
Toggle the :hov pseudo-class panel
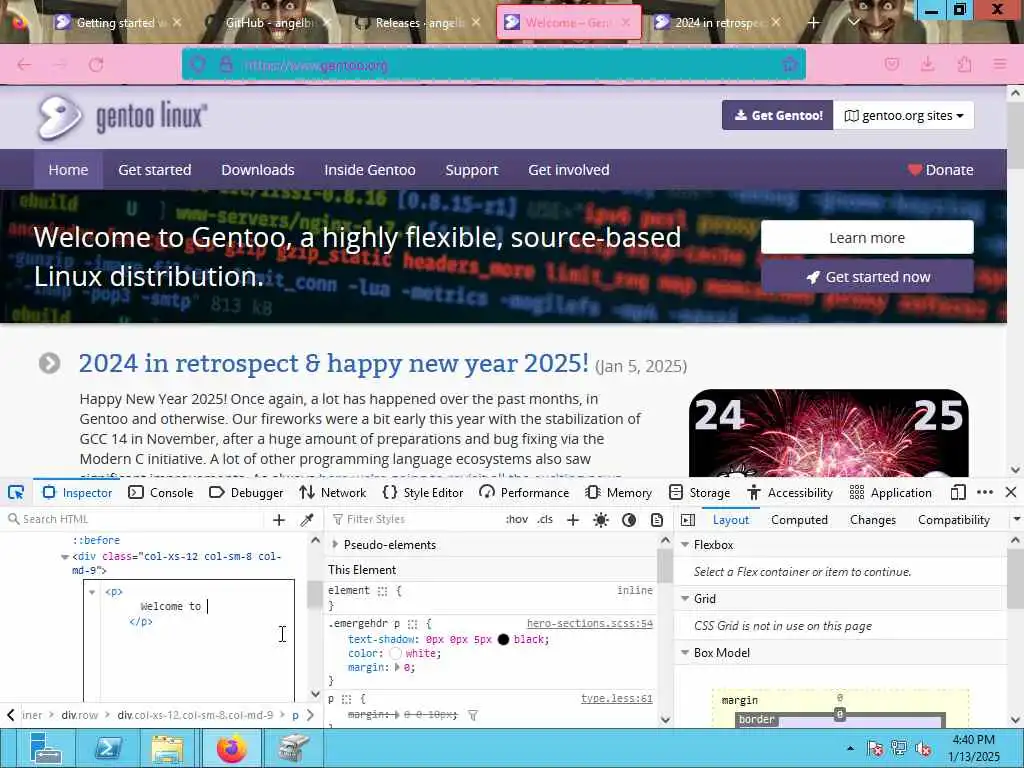[x=517, y=520]
